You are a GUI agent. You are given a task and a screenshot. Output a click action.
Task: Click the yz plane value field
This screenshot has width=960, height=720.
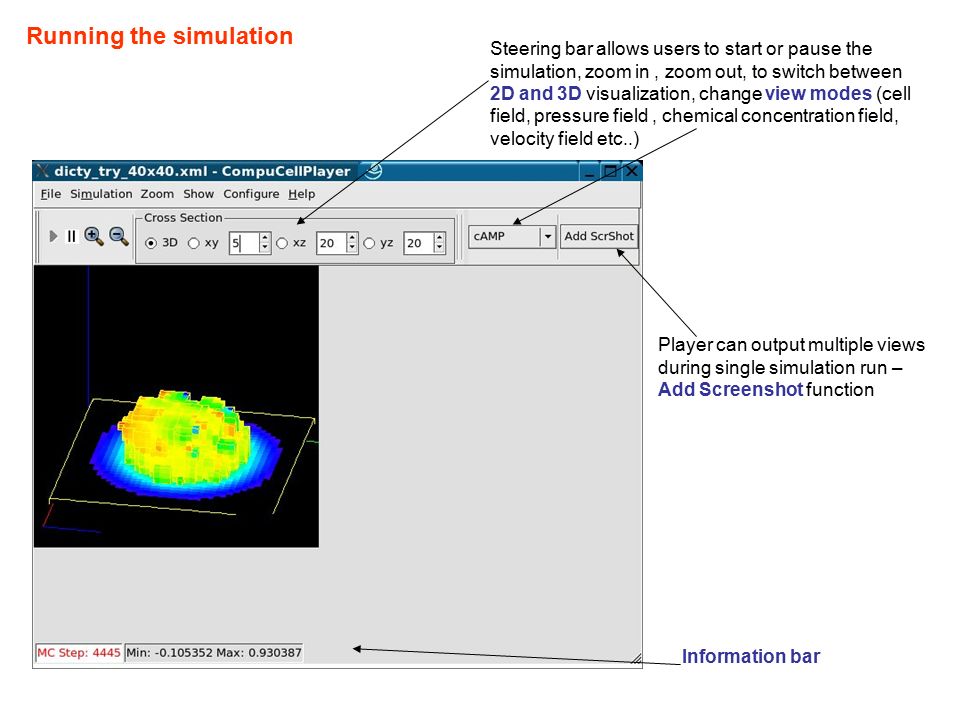(x=418, y=243)
